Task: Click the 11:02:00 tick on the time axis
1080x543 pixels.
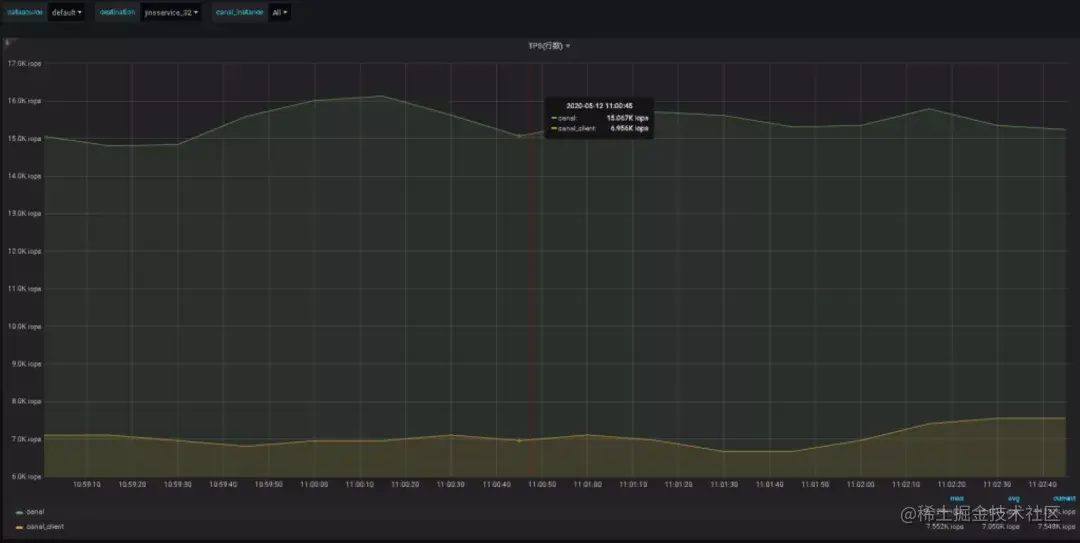Action: (860, 484)
